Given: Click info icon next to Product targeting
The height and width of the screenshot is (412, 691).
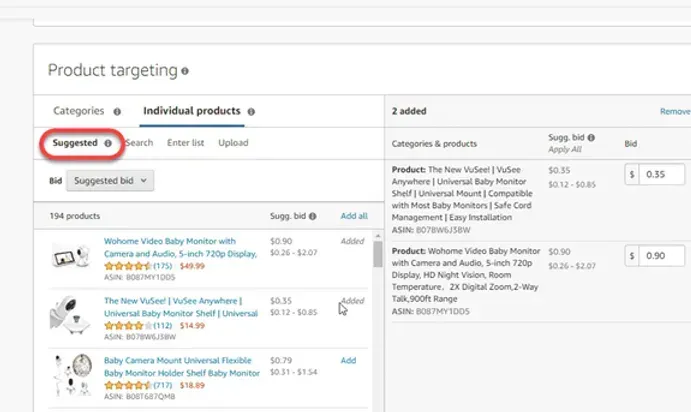Looking at the screenshot, I should click(x=185, y=71).
